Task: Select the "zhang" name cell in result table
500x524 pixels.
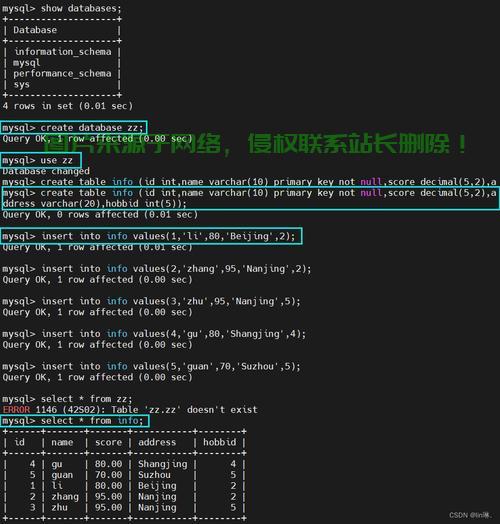Action: (x=65, y=497)
